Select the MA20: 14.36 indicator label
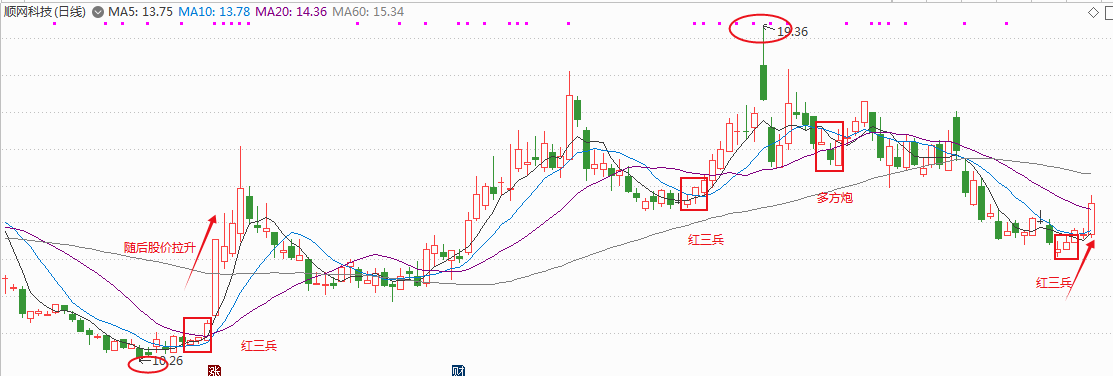Image resolution: width=1113 pixels, height=376 pixels. pyautogui.click(x=291, y=12)
